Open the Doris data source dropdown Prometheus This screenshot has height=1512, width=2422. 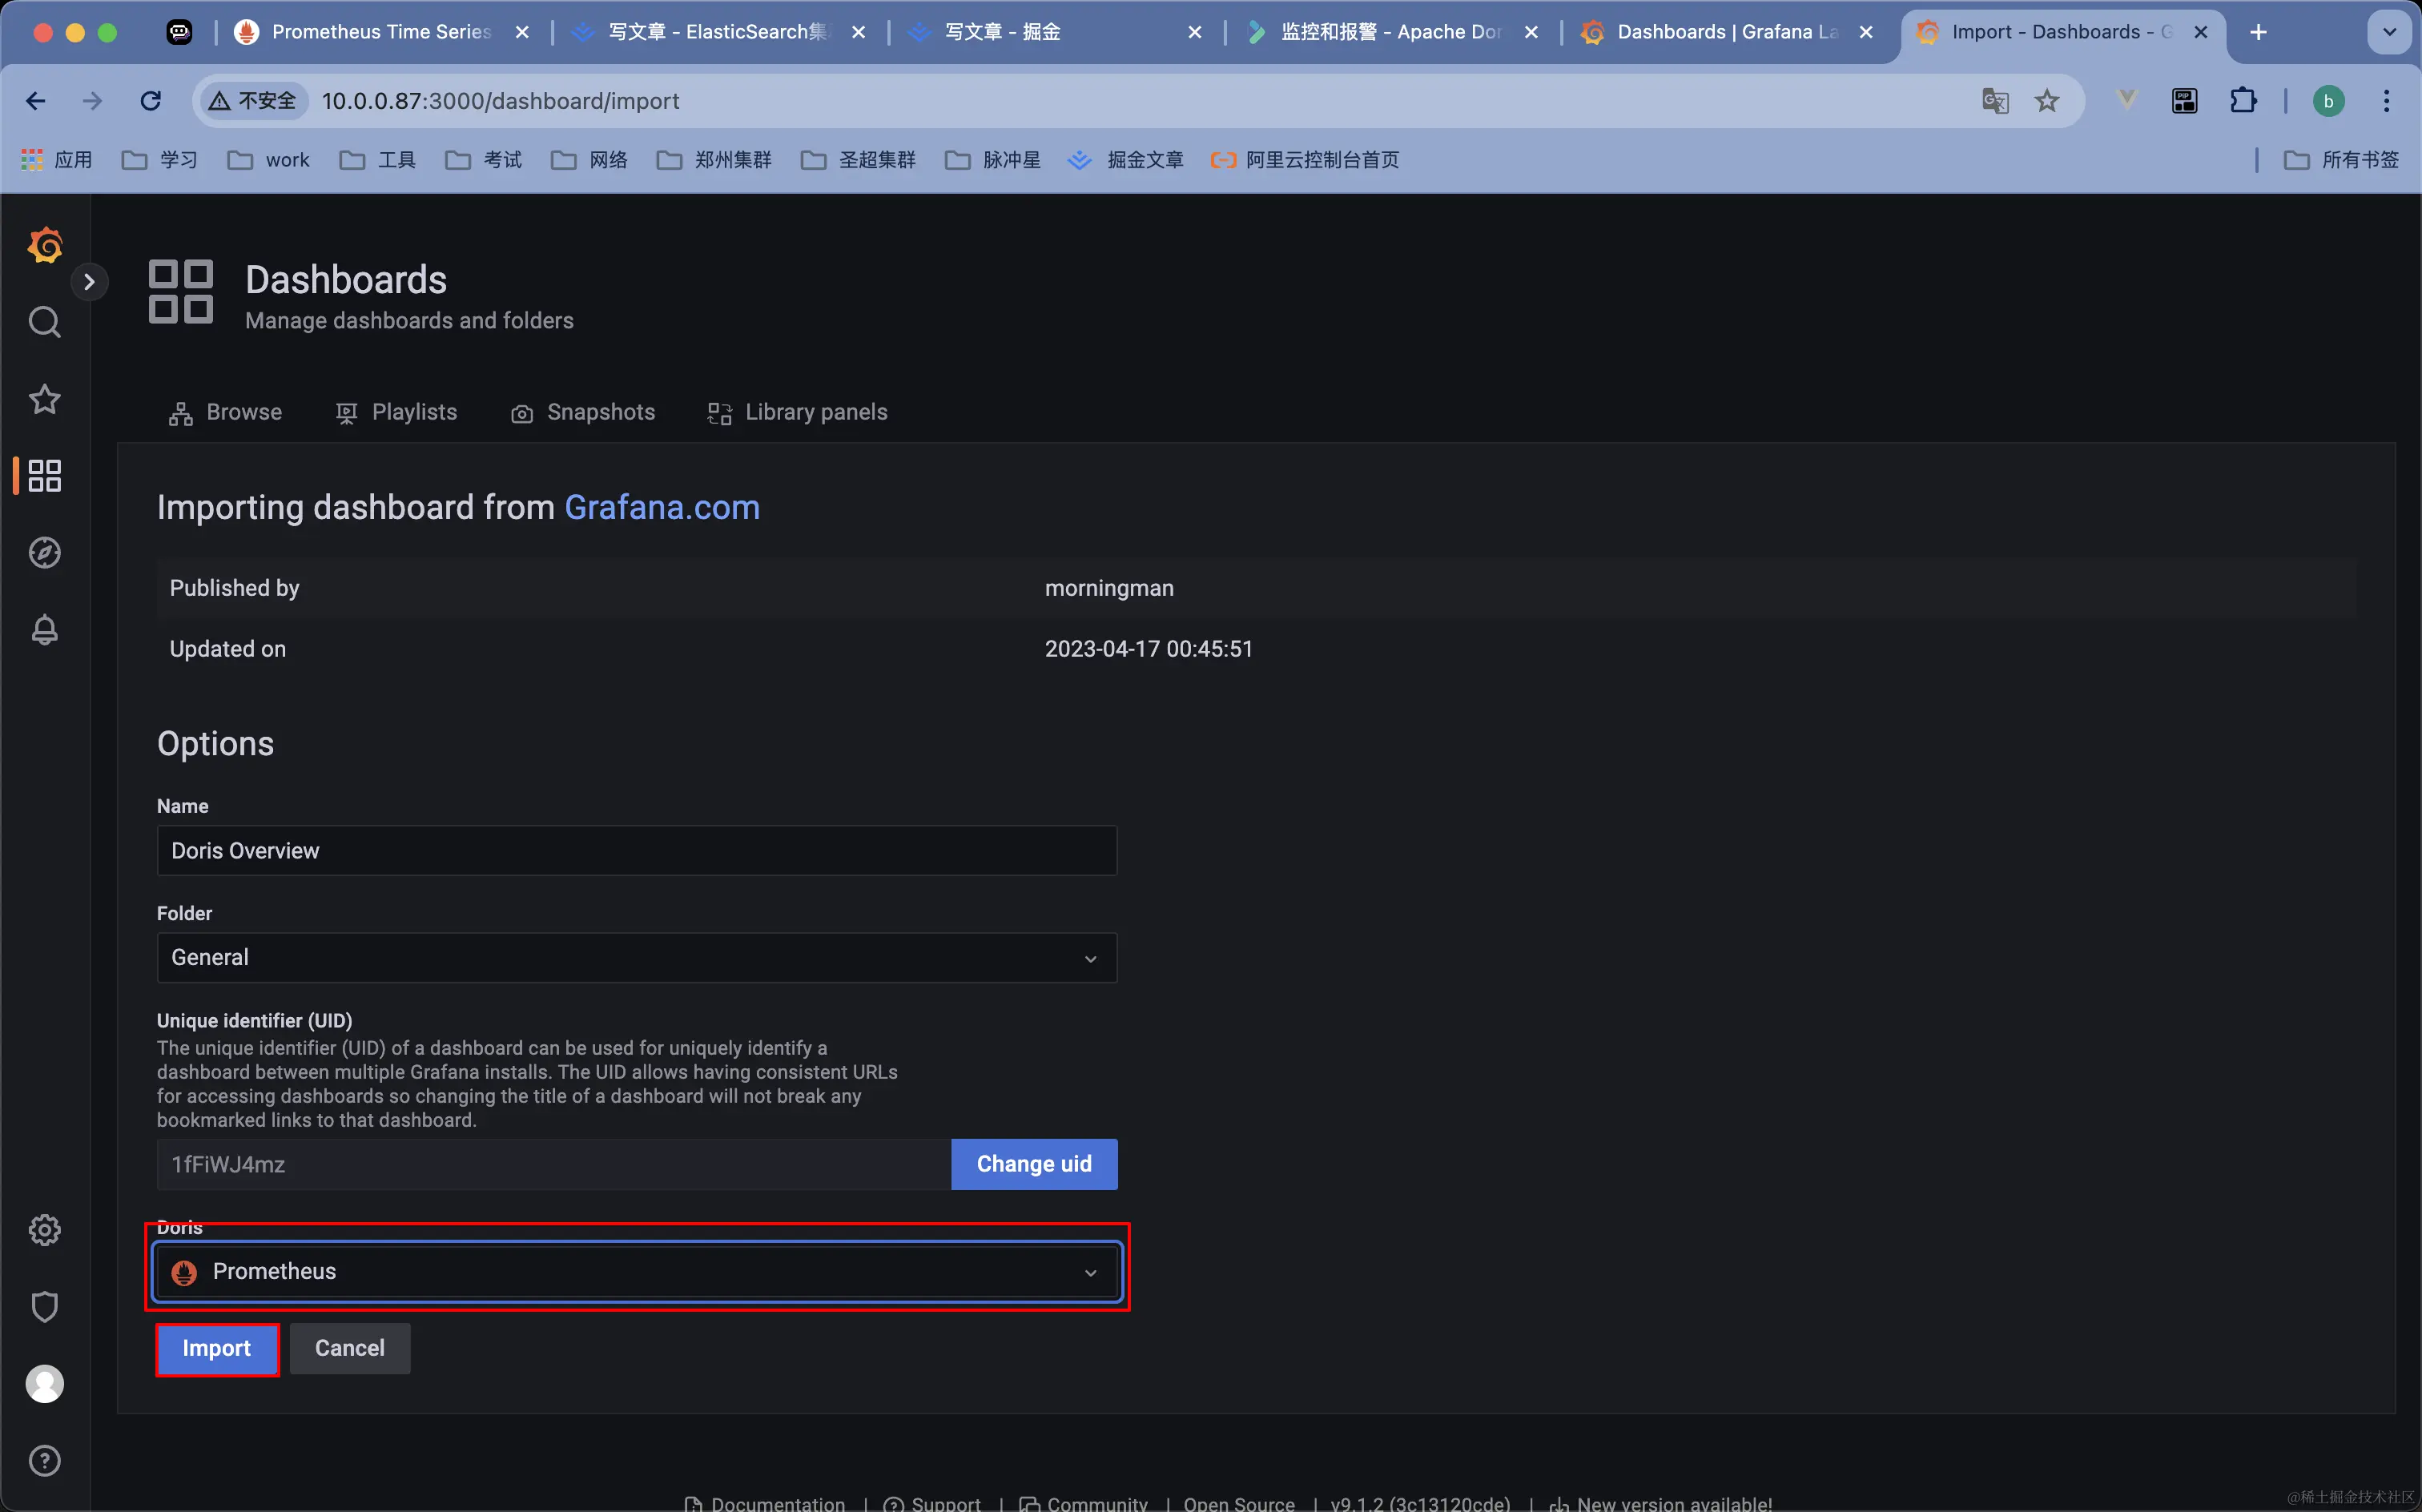click(x=637, y=1272)
